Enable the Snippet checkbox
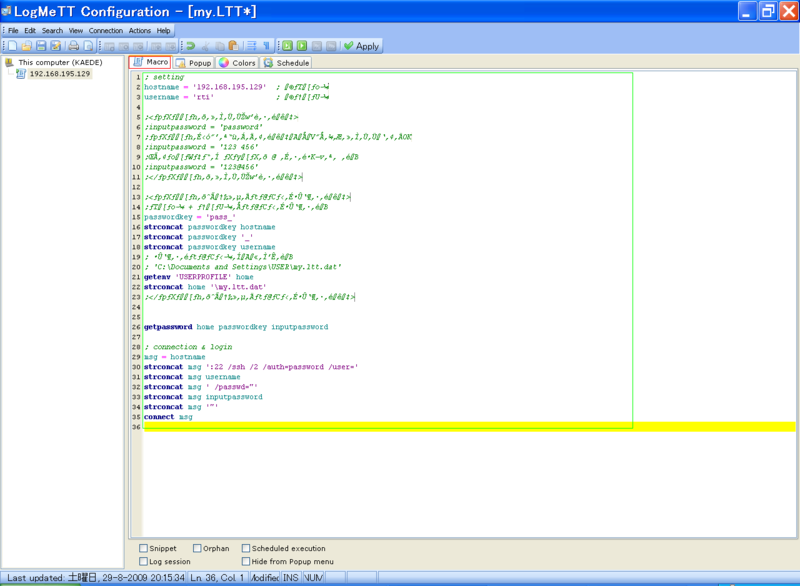 143,548
